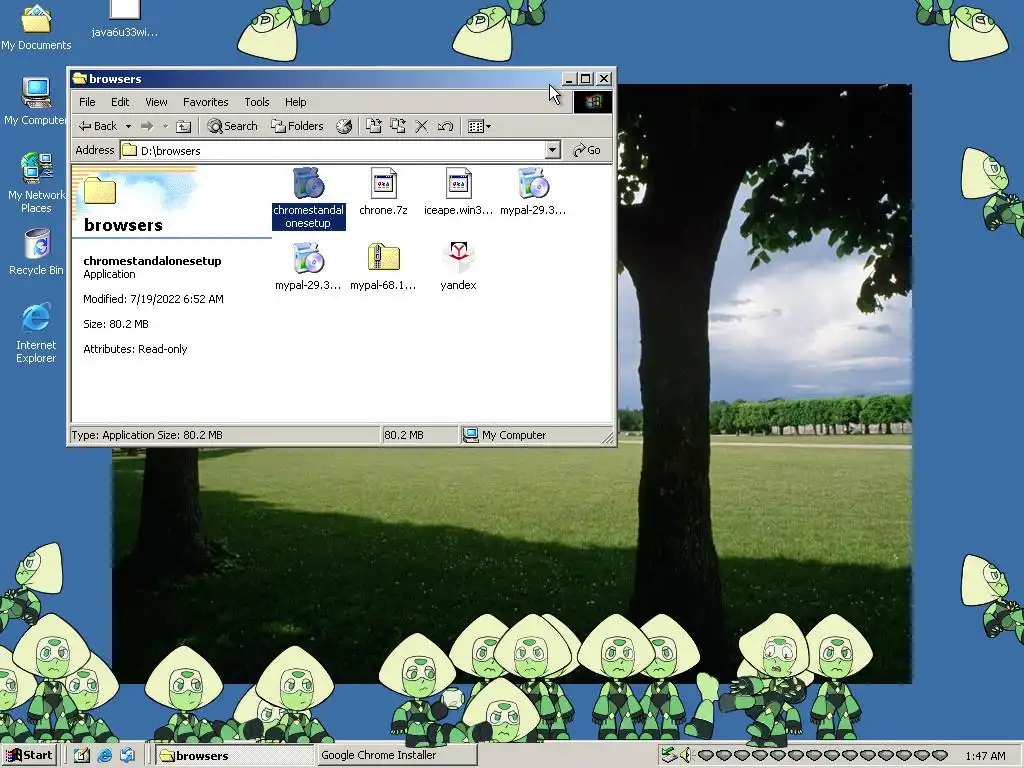Open the Help menu
Viewport: 1024px width, 768px height.
295,102
